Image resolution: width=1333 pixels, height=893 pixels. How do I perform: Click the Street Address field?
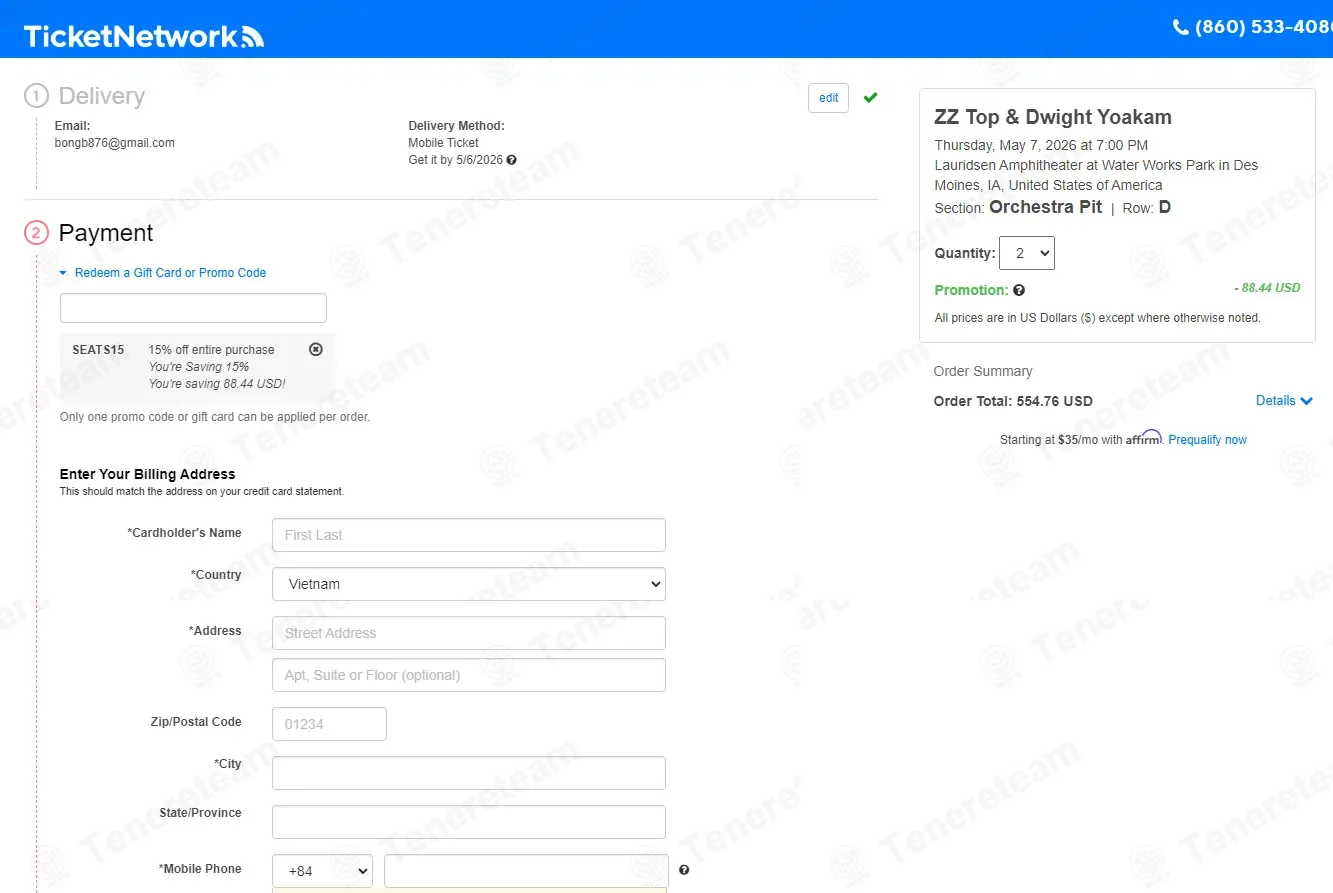[468, 633]
